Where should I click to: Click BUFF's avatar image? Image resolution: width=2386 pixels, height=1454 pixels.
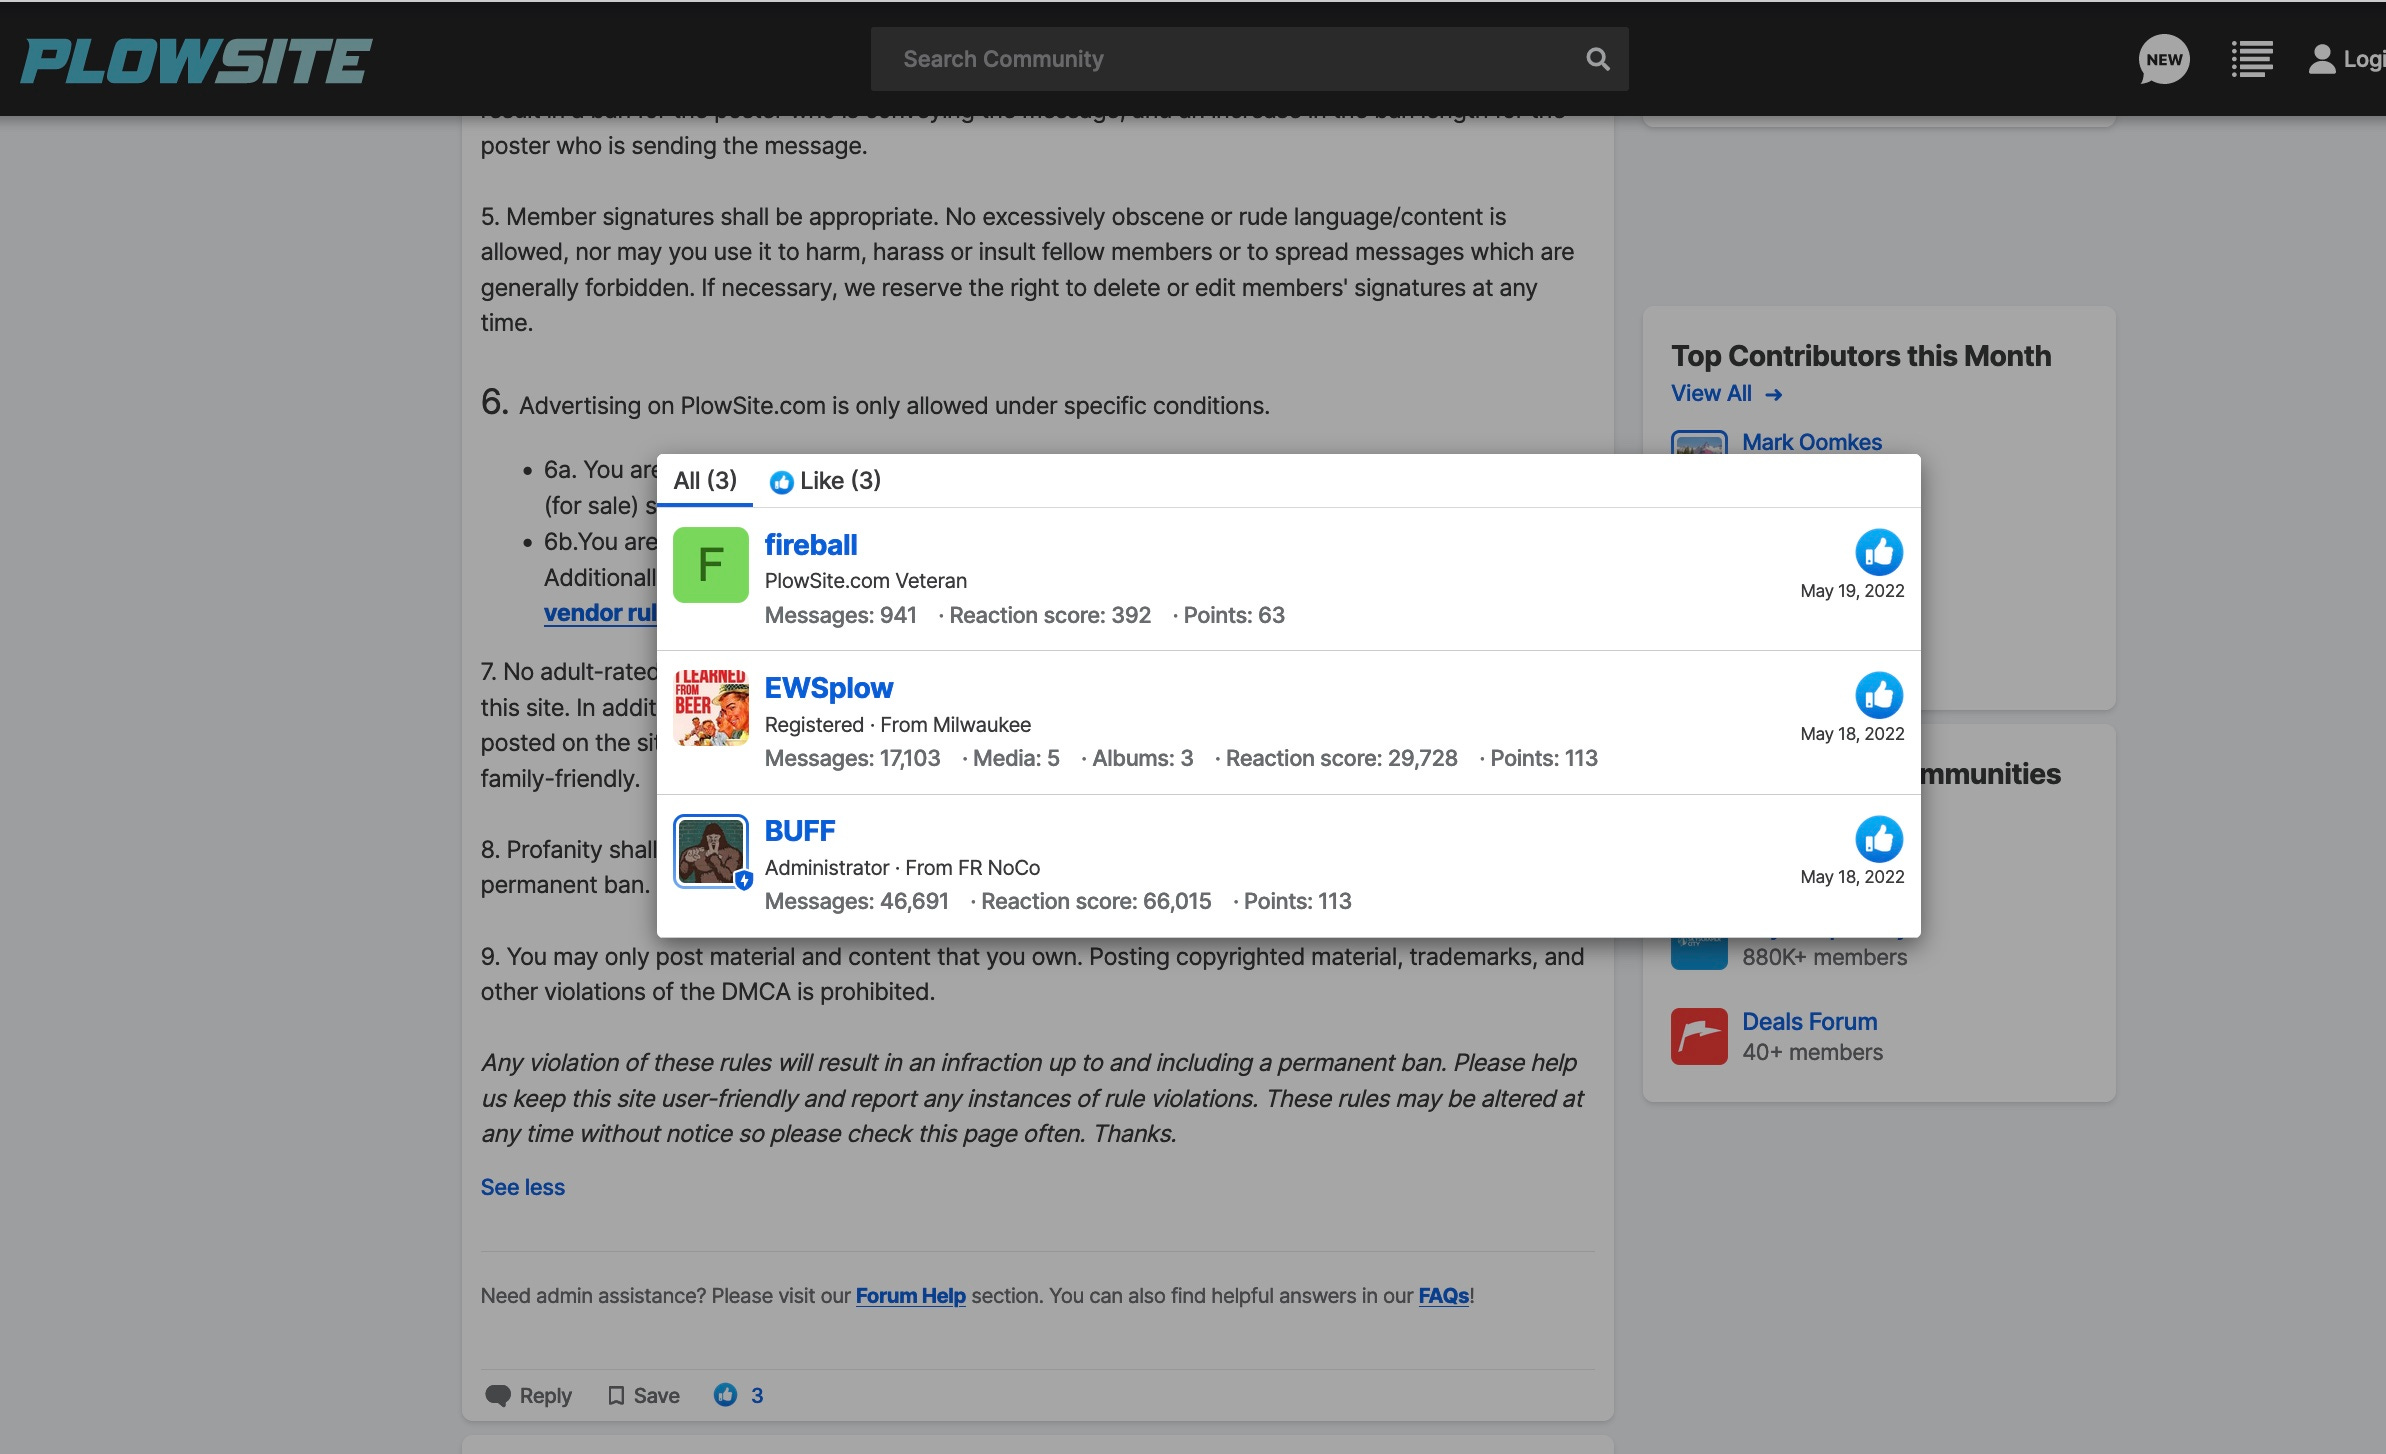click(x=710, y=851)
